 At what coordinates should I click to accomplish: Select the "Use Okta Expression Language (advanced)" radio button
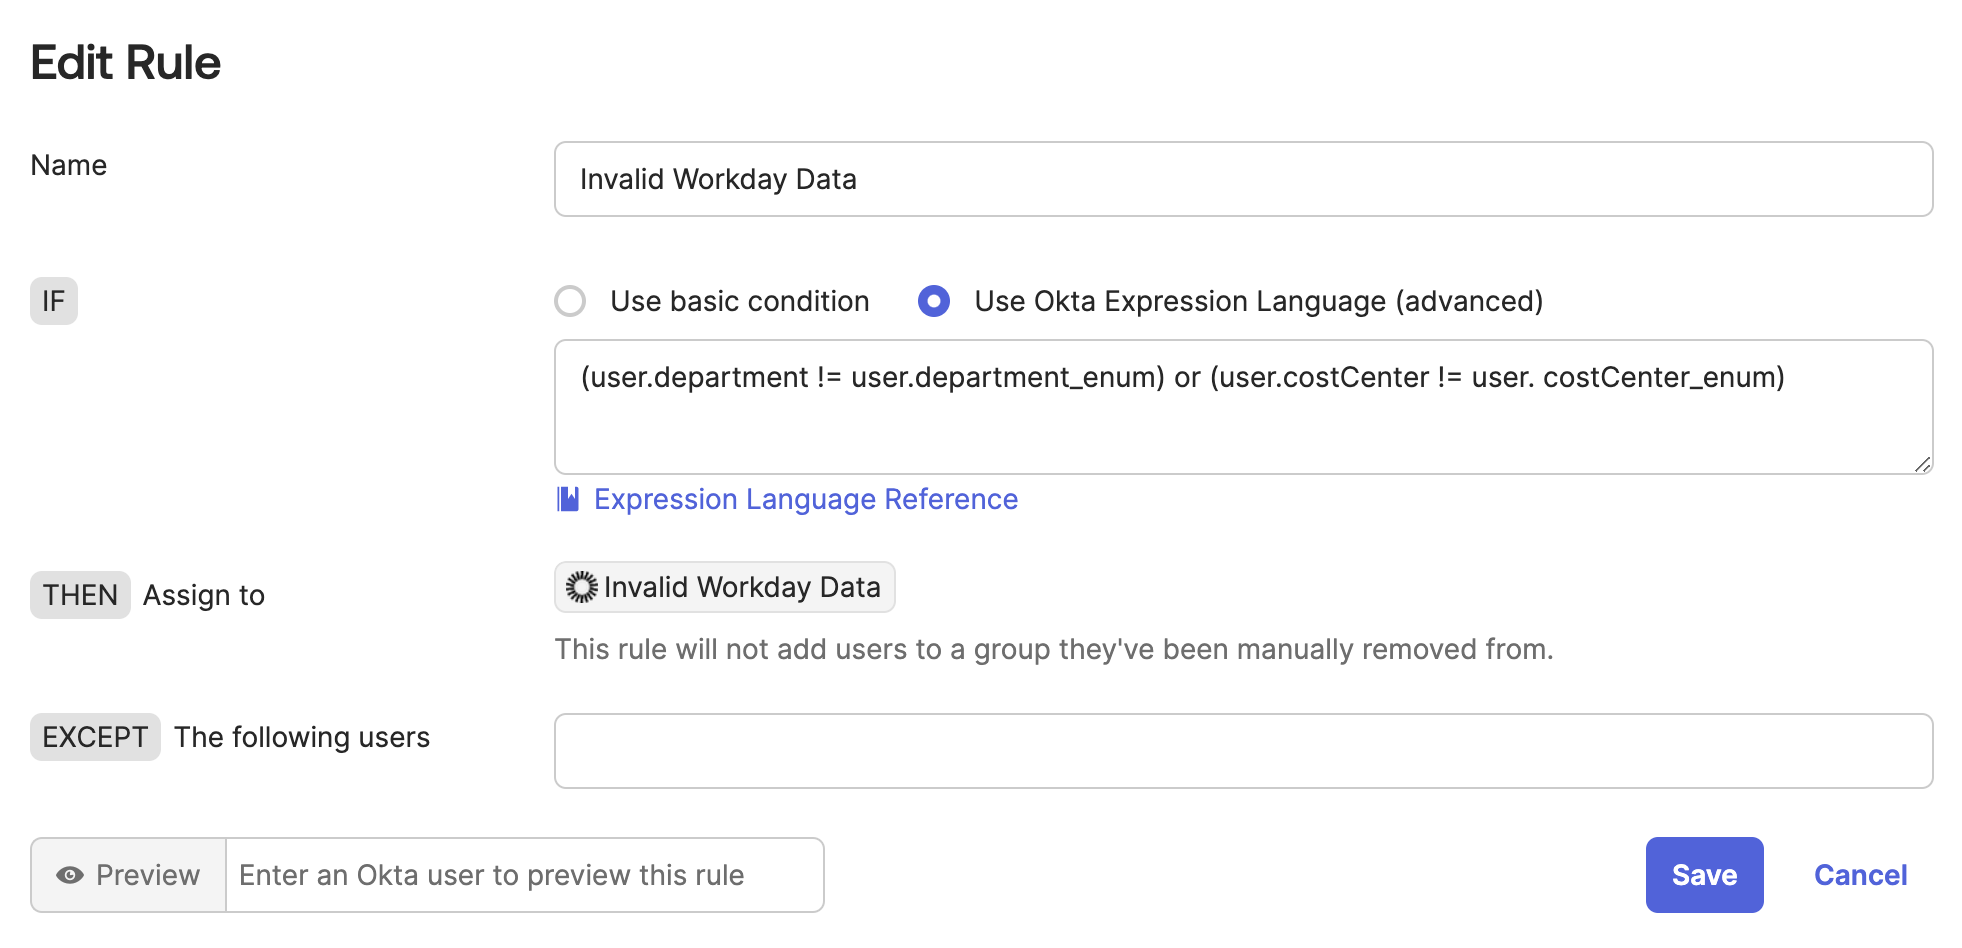934,301
